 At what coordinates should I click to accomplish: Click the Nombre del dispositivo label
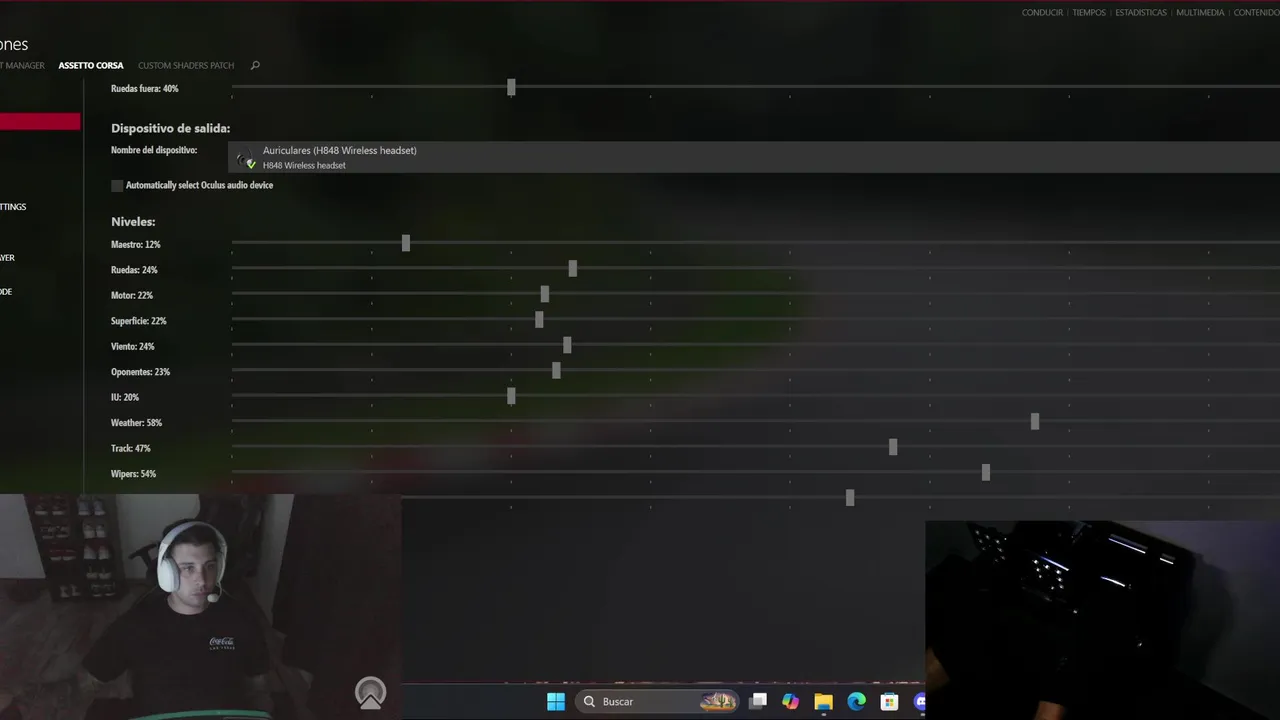coord(154,150)
